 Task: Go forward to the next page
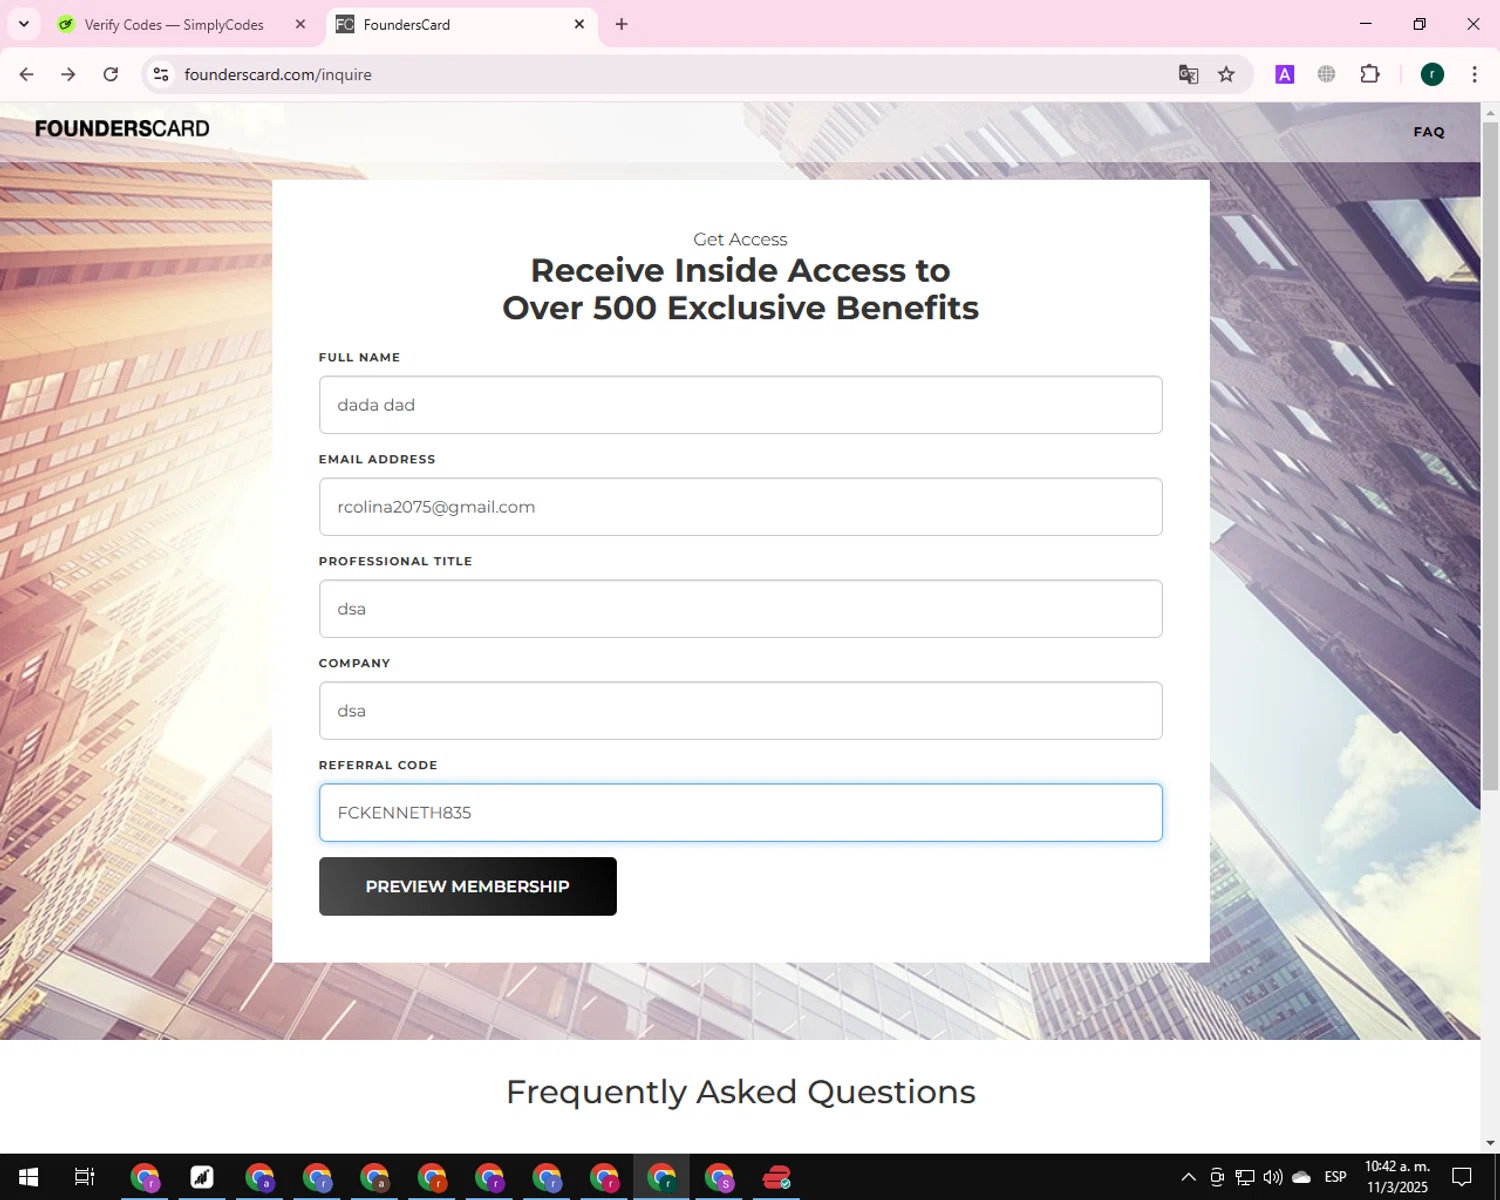[x=68, y=74]
